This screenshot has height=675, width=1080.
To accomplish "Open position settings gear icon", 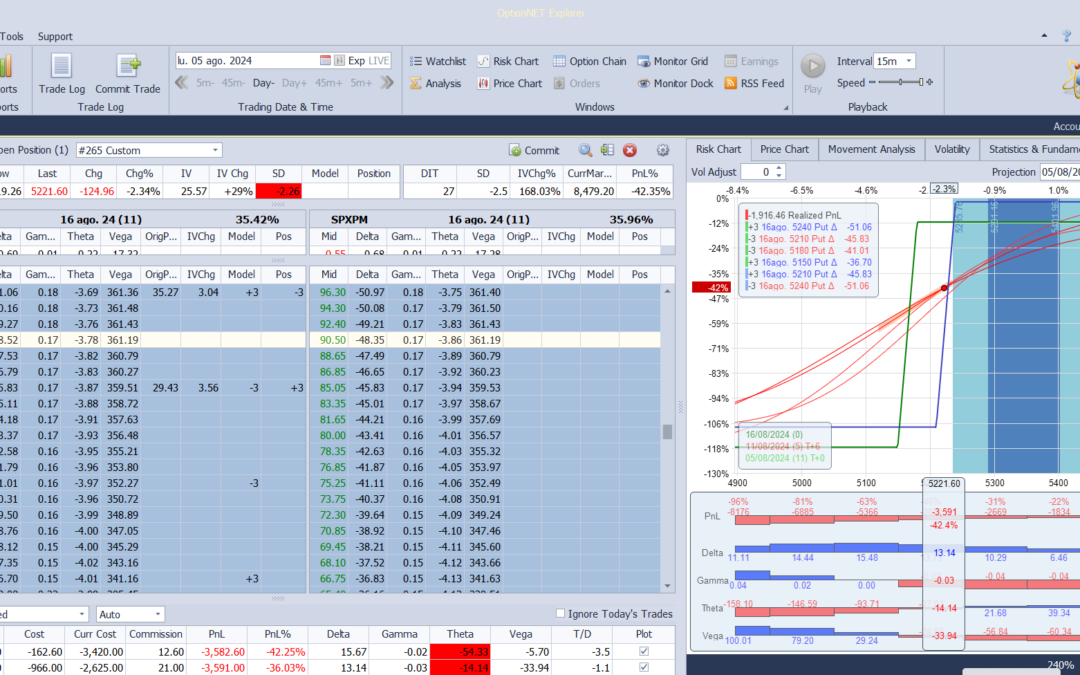I will click(663, 150).
